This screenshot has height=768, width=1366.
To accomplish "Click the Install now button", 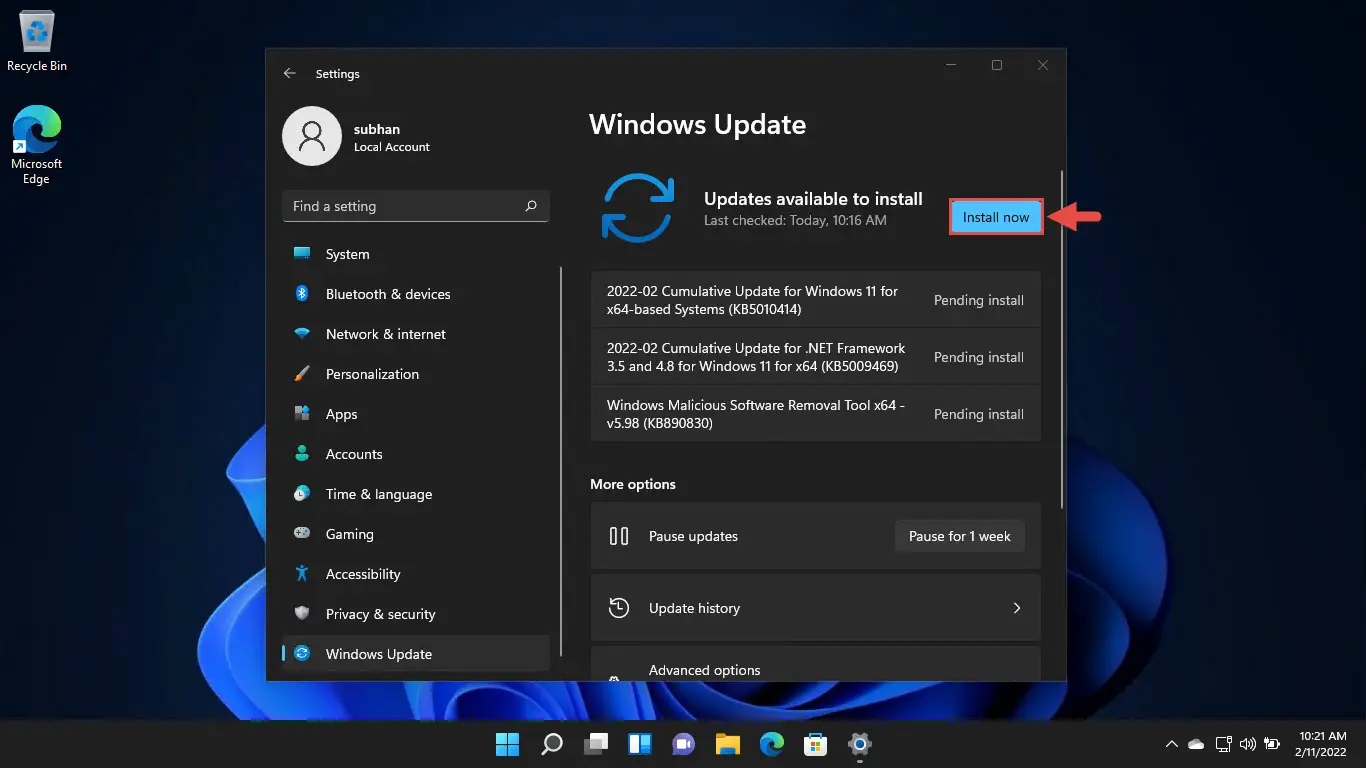I will tap(996, 217).
